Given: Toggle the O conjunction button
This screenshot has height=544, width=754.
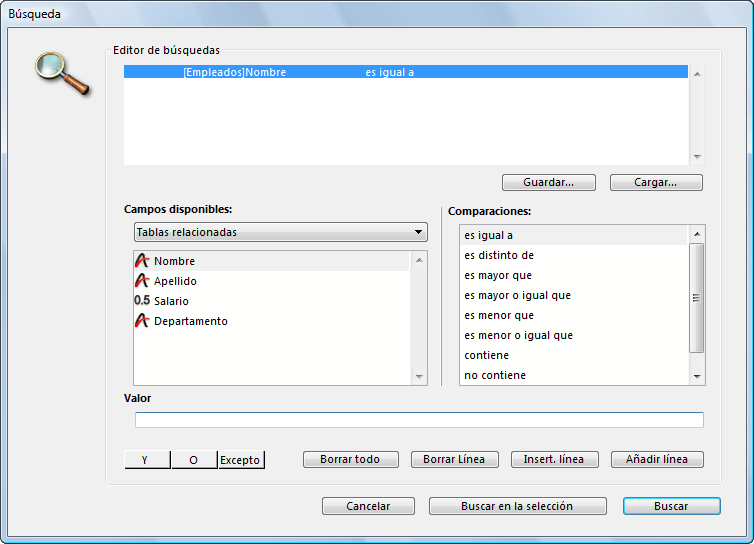Looking at the screenshot, I should point(194,460).
